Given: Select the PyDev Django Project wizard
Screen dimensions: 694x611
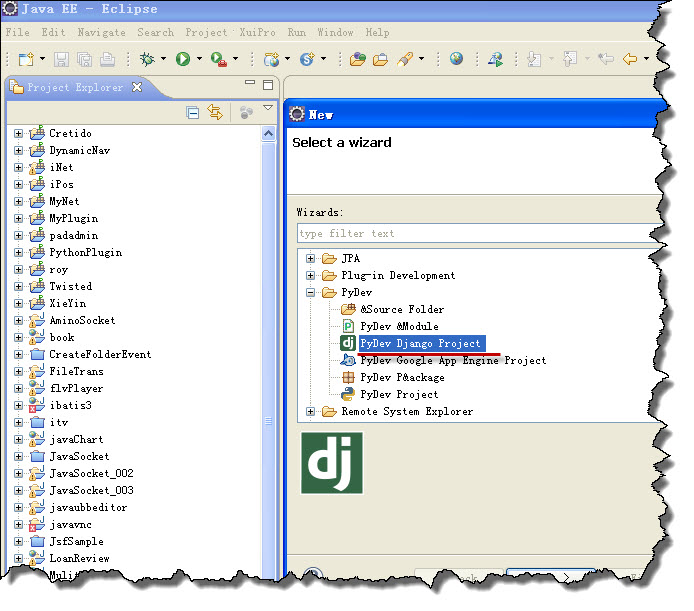Looking at the screenshot, I should [x=420, y=343].
